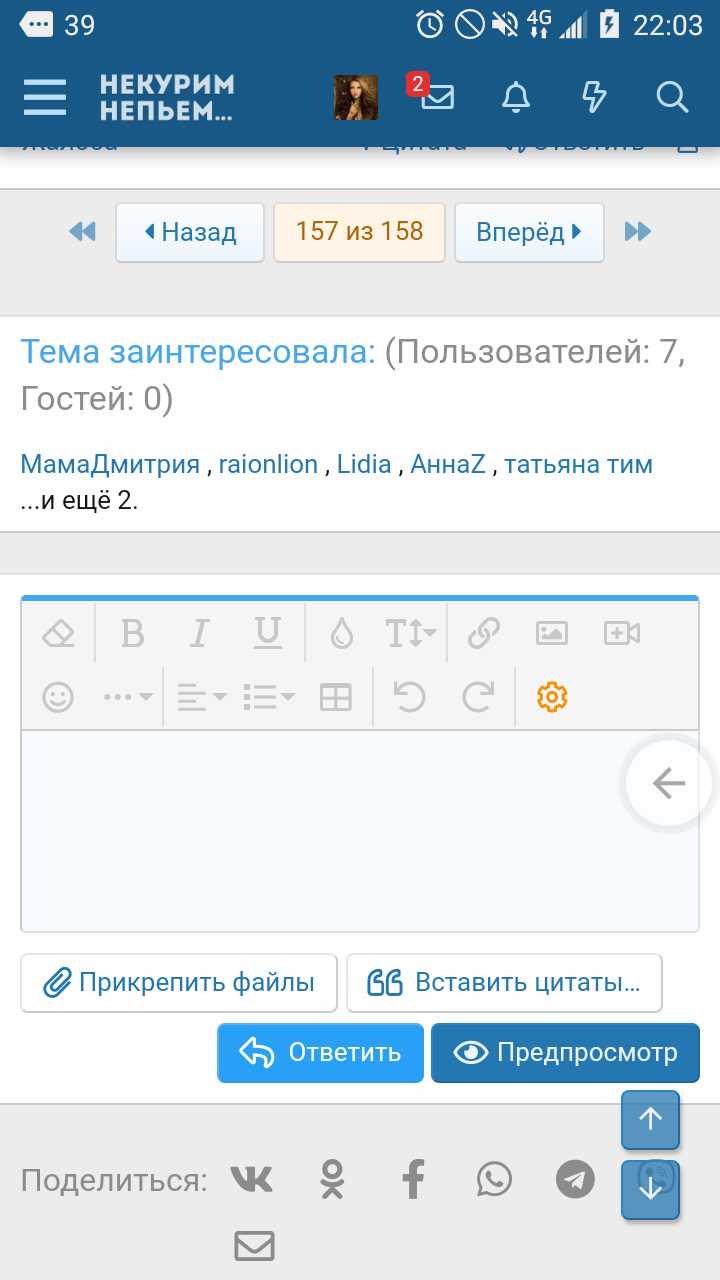Toggle underline formatting
720x1280 pixels.
267,633
